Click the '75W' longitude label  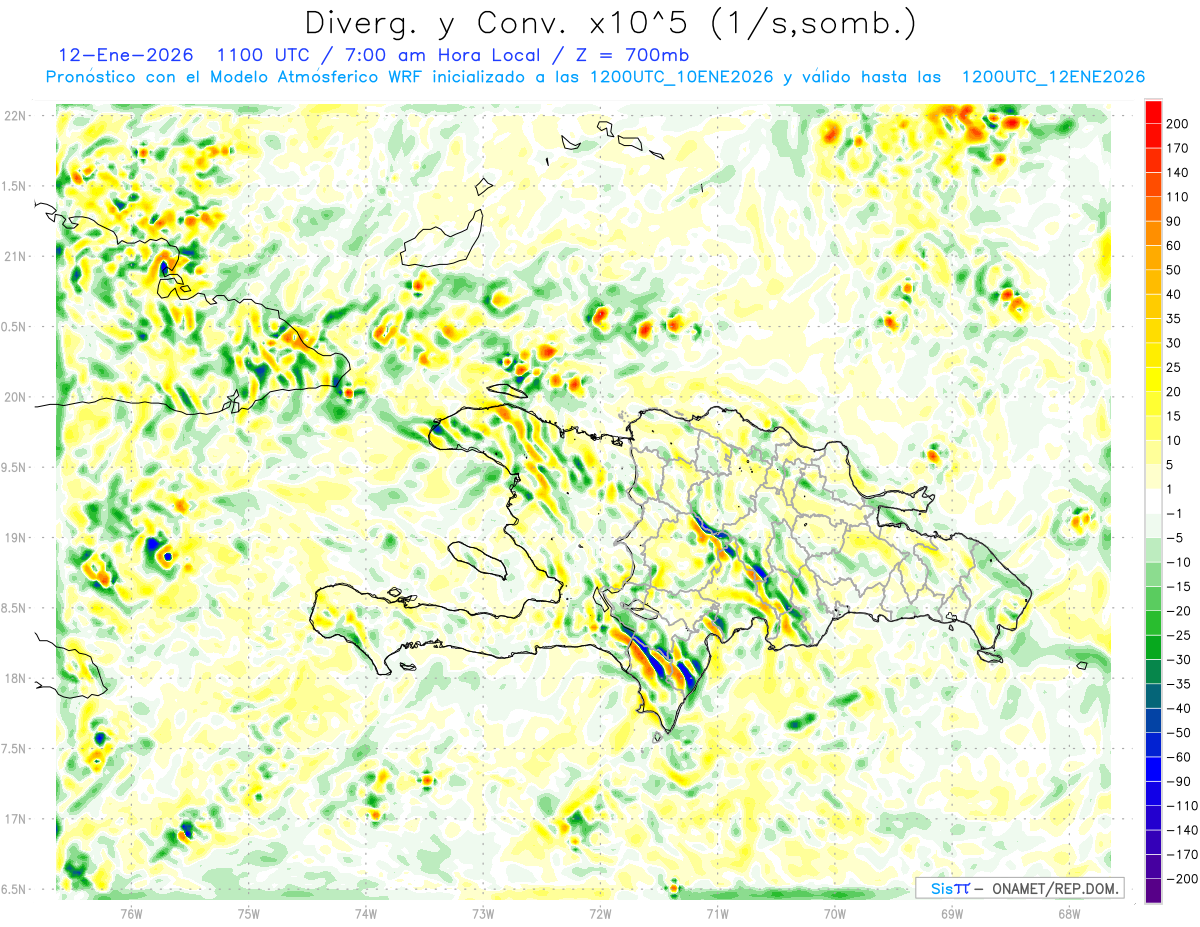pyautogui.click(x=249, y=913)
